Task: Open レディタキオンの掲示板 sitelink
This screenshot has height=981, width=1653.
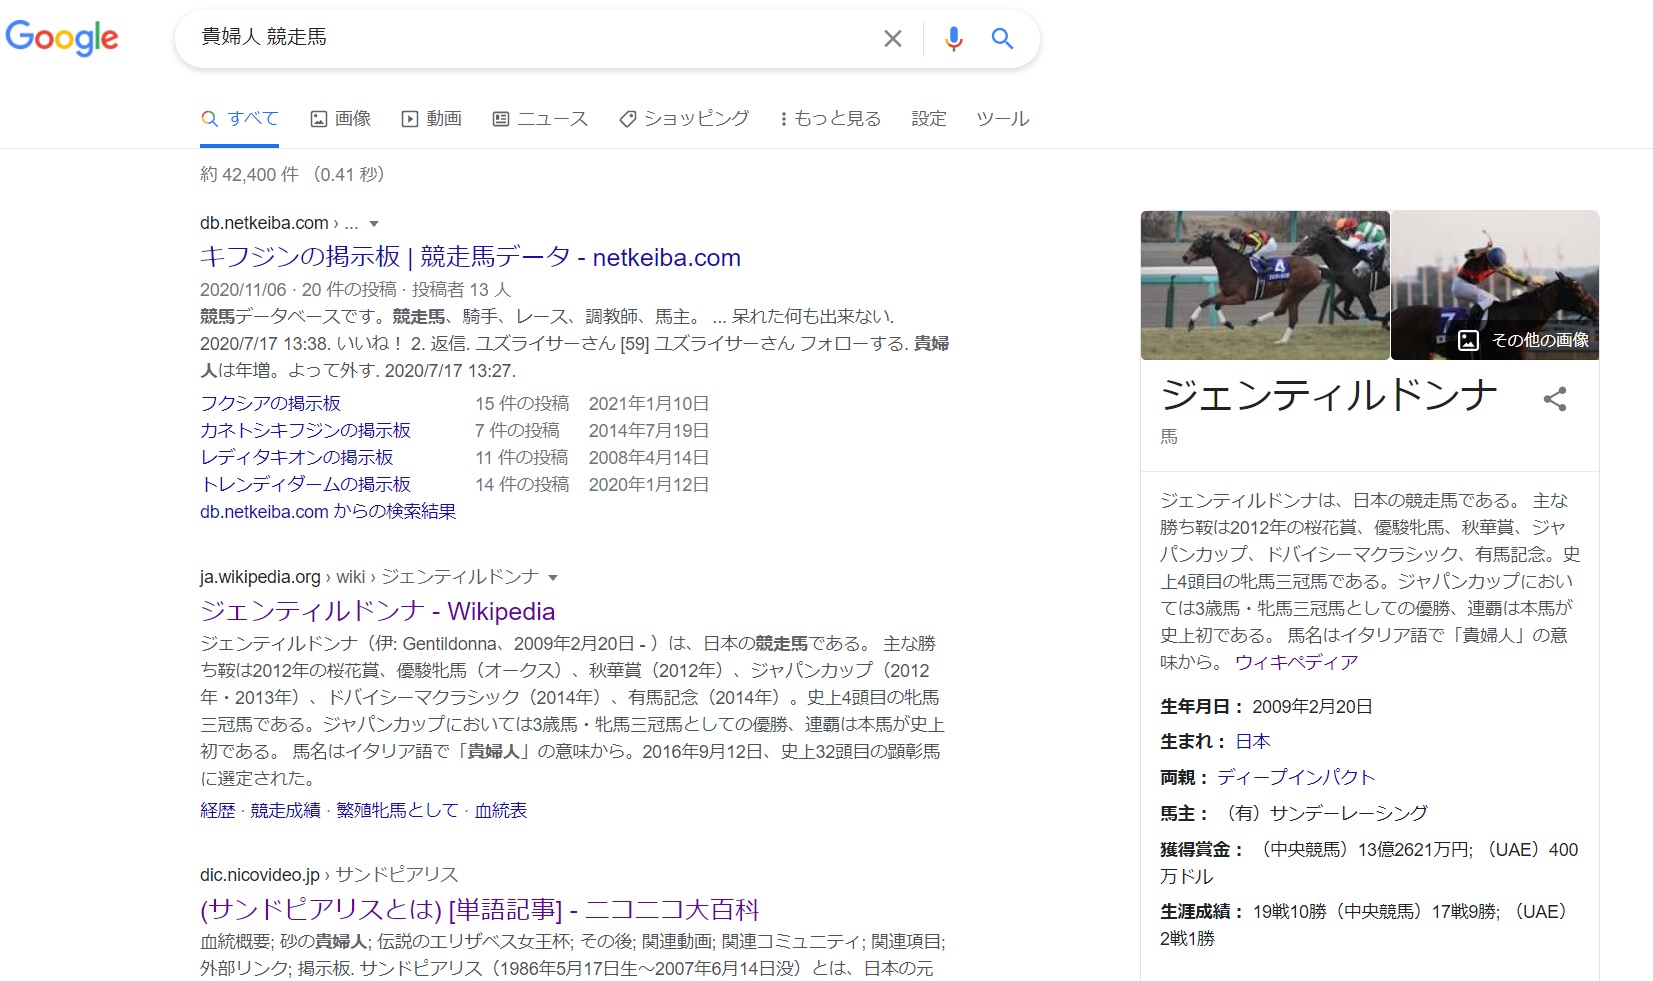Action: tap(296, 457)
